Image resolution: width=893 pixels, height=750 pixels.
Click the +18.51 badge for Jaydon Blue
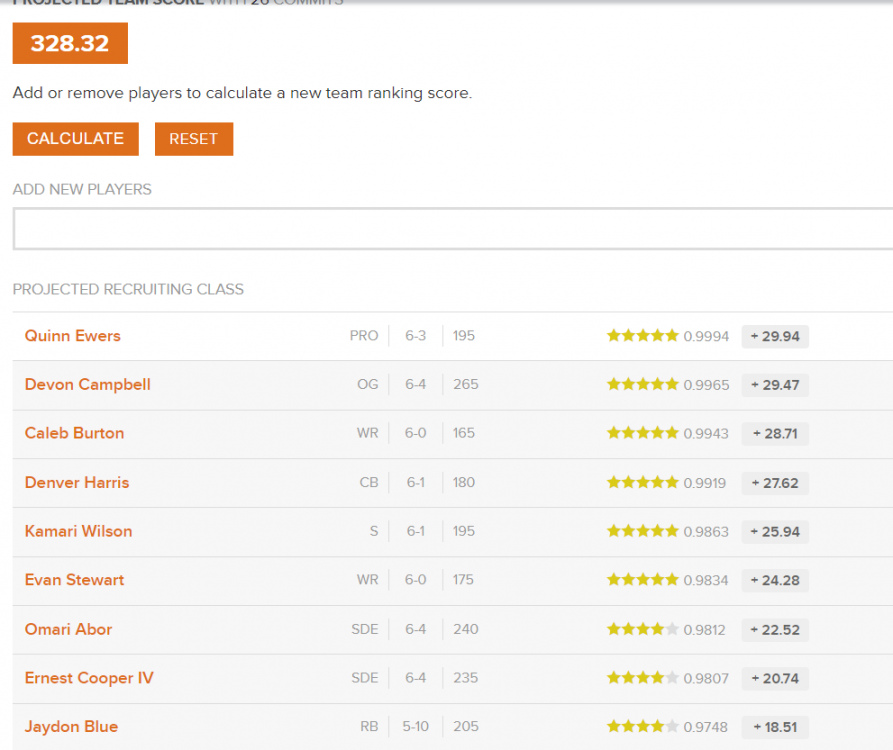pos(775,727)
